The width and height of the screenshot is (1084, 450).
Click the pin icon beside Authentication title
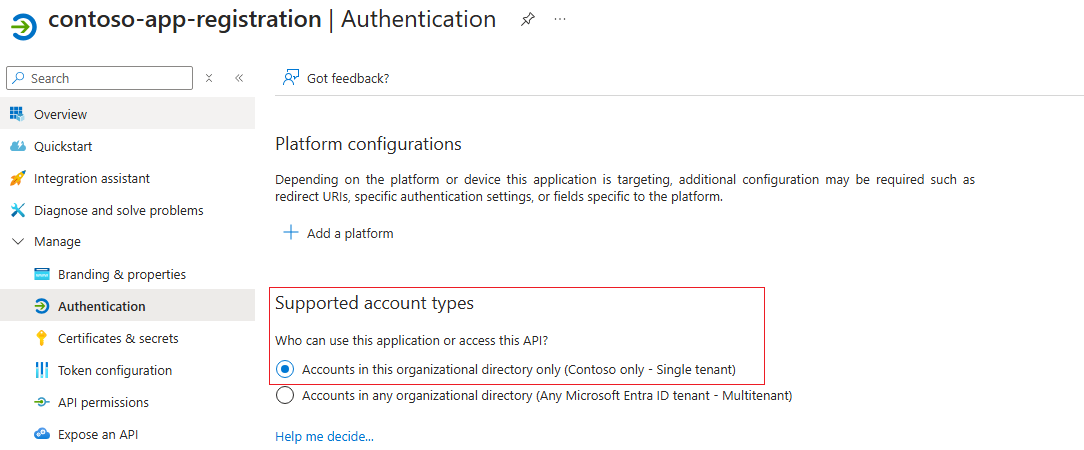click(x=527, y=20)
